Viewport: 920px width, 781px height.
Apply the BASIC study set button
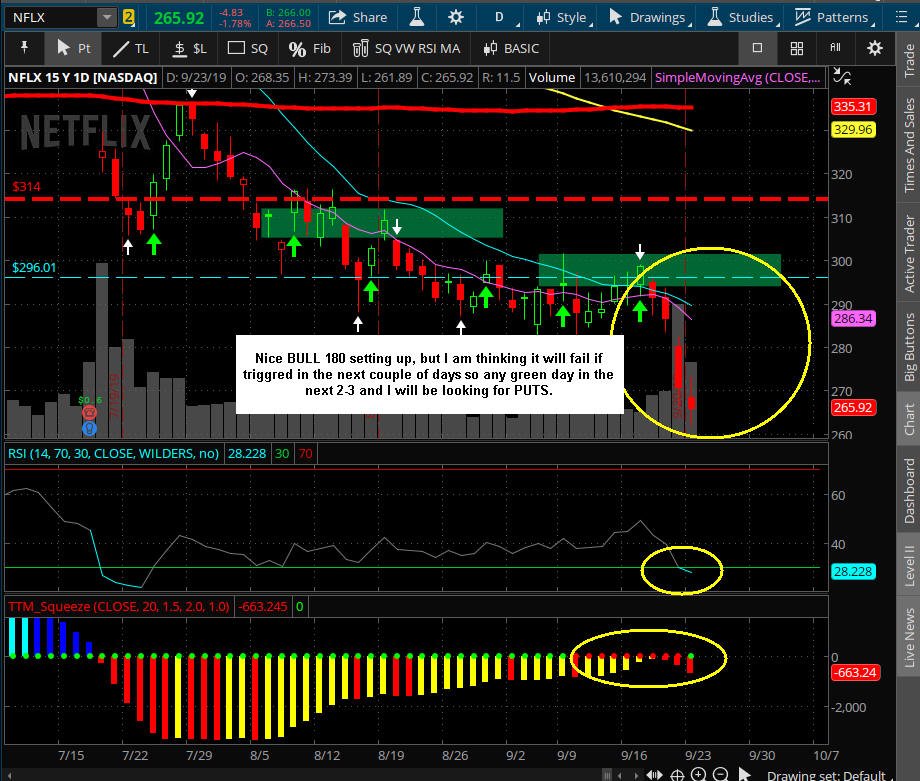click(x=511, y=49)
